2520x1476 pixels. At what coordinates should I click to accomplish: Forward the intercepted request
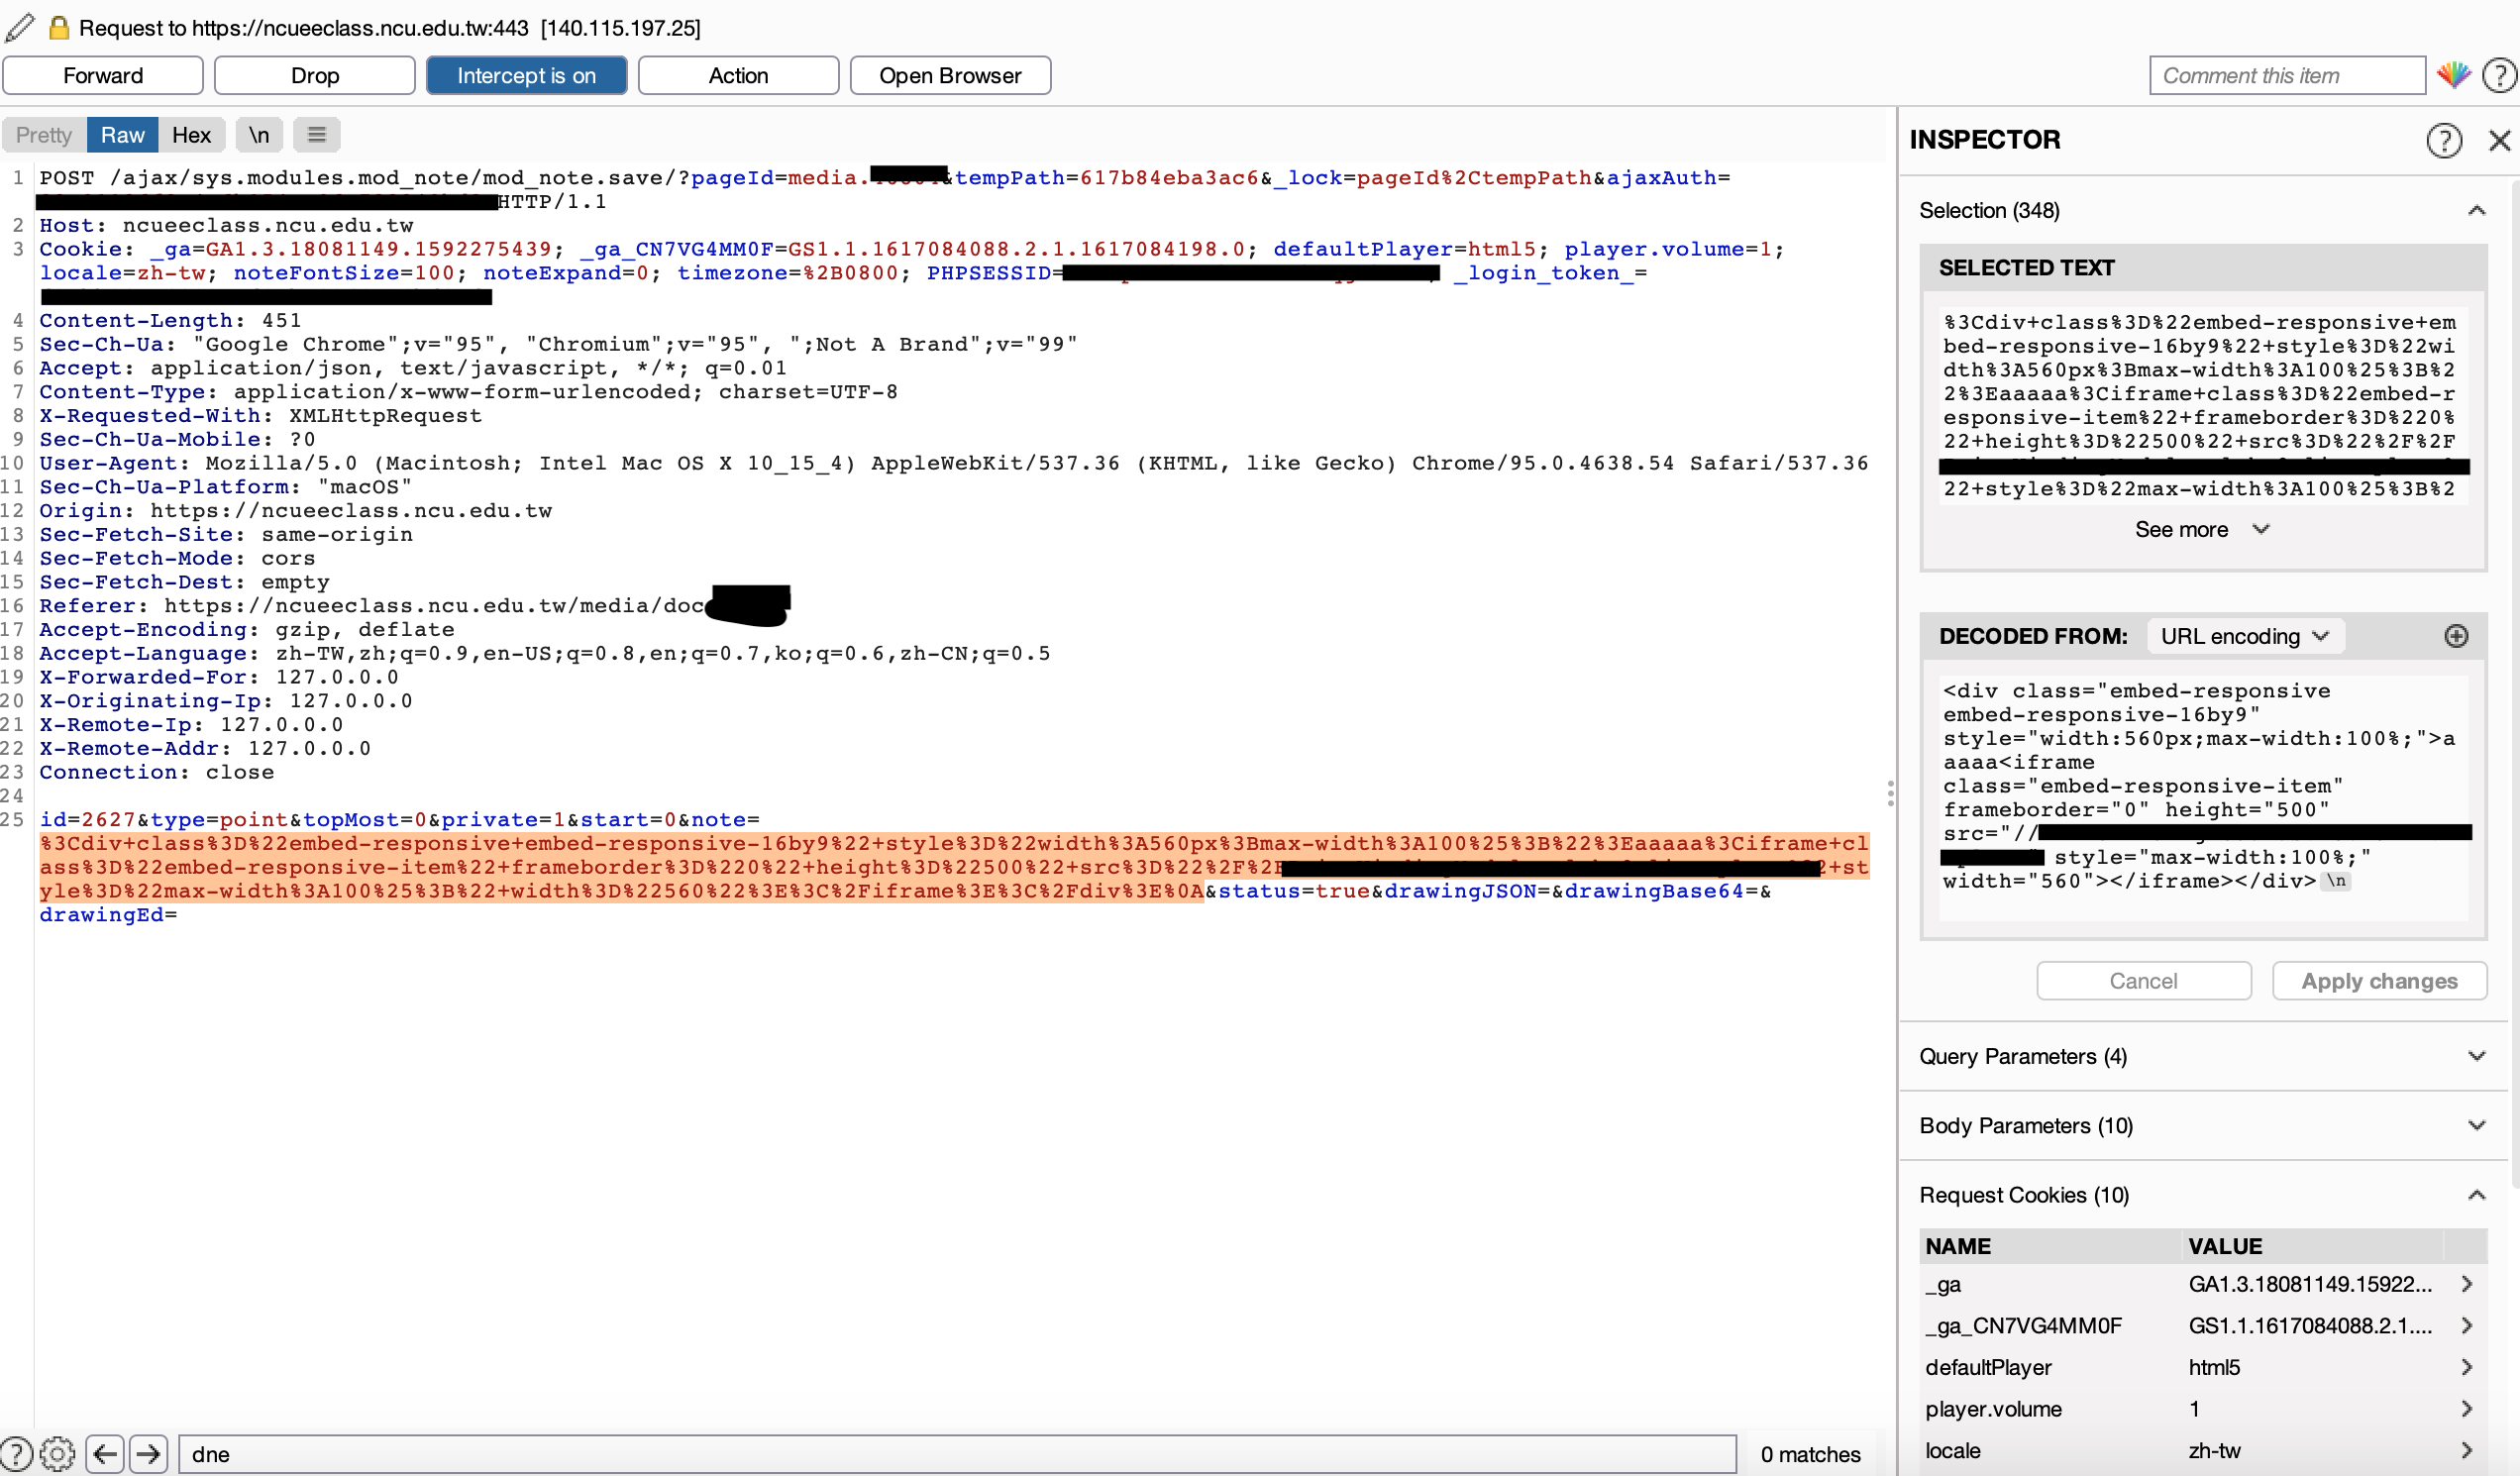[103, 75]
